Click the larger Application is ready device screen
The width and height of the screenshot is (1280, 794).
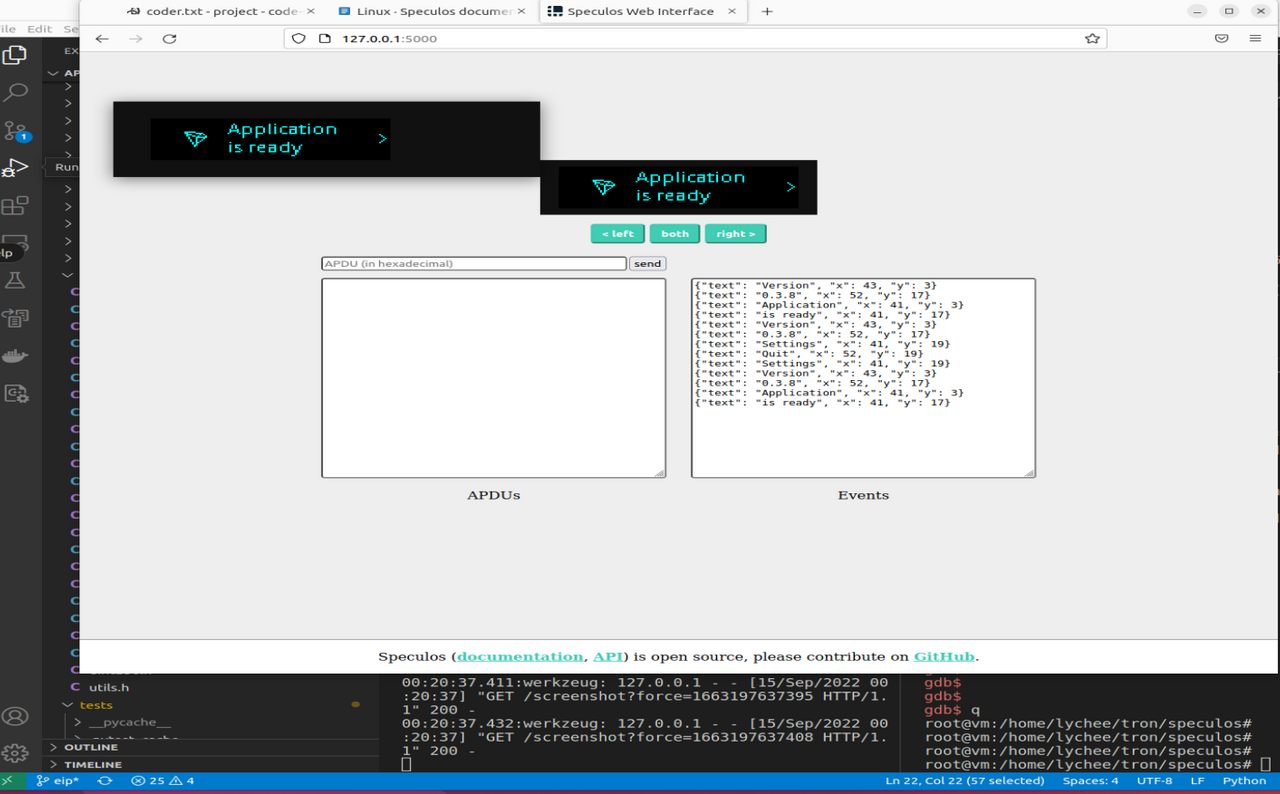coord(326,139)
